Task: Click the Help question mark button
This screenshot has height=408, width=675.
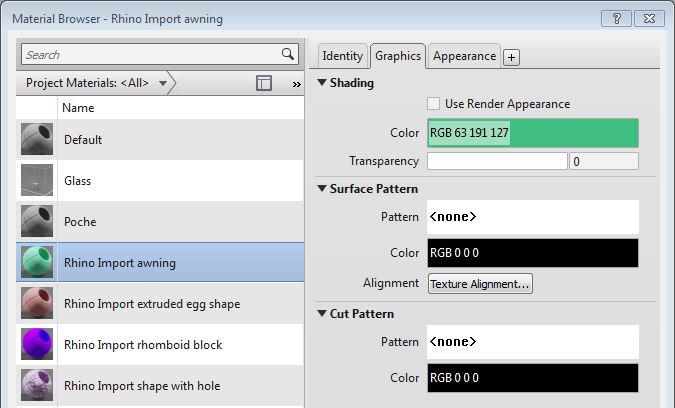Action: tap(617, 19)
